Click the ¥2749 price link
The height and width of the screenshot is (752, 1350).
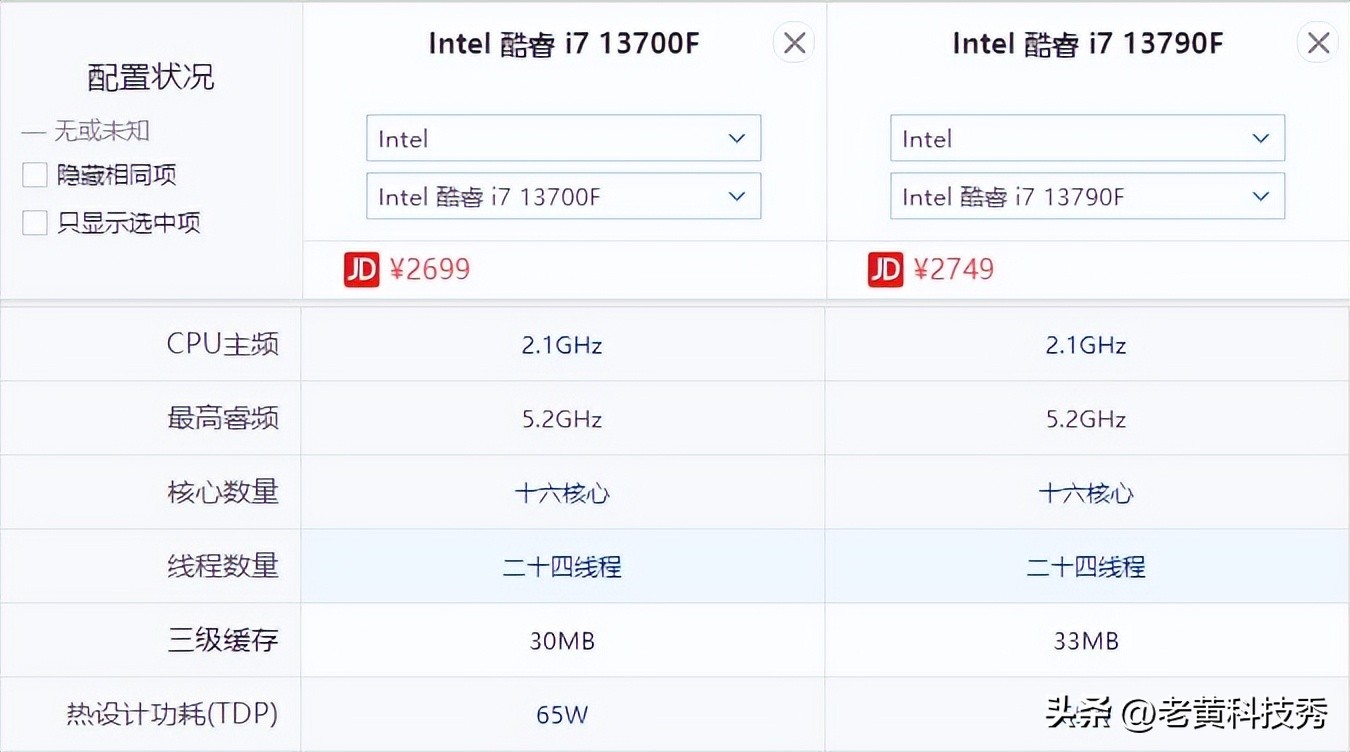(x=955, y=268)
